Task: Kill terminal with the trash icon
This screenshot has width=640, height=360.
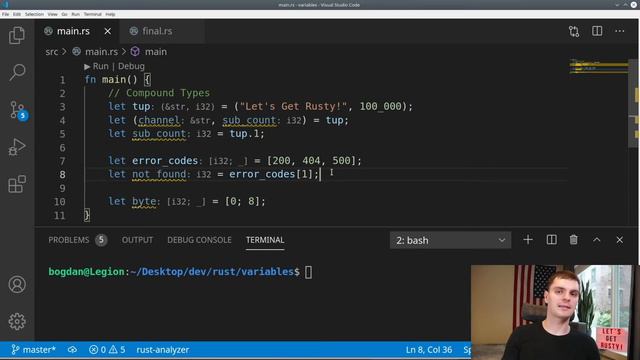Action: click(573, 240)
